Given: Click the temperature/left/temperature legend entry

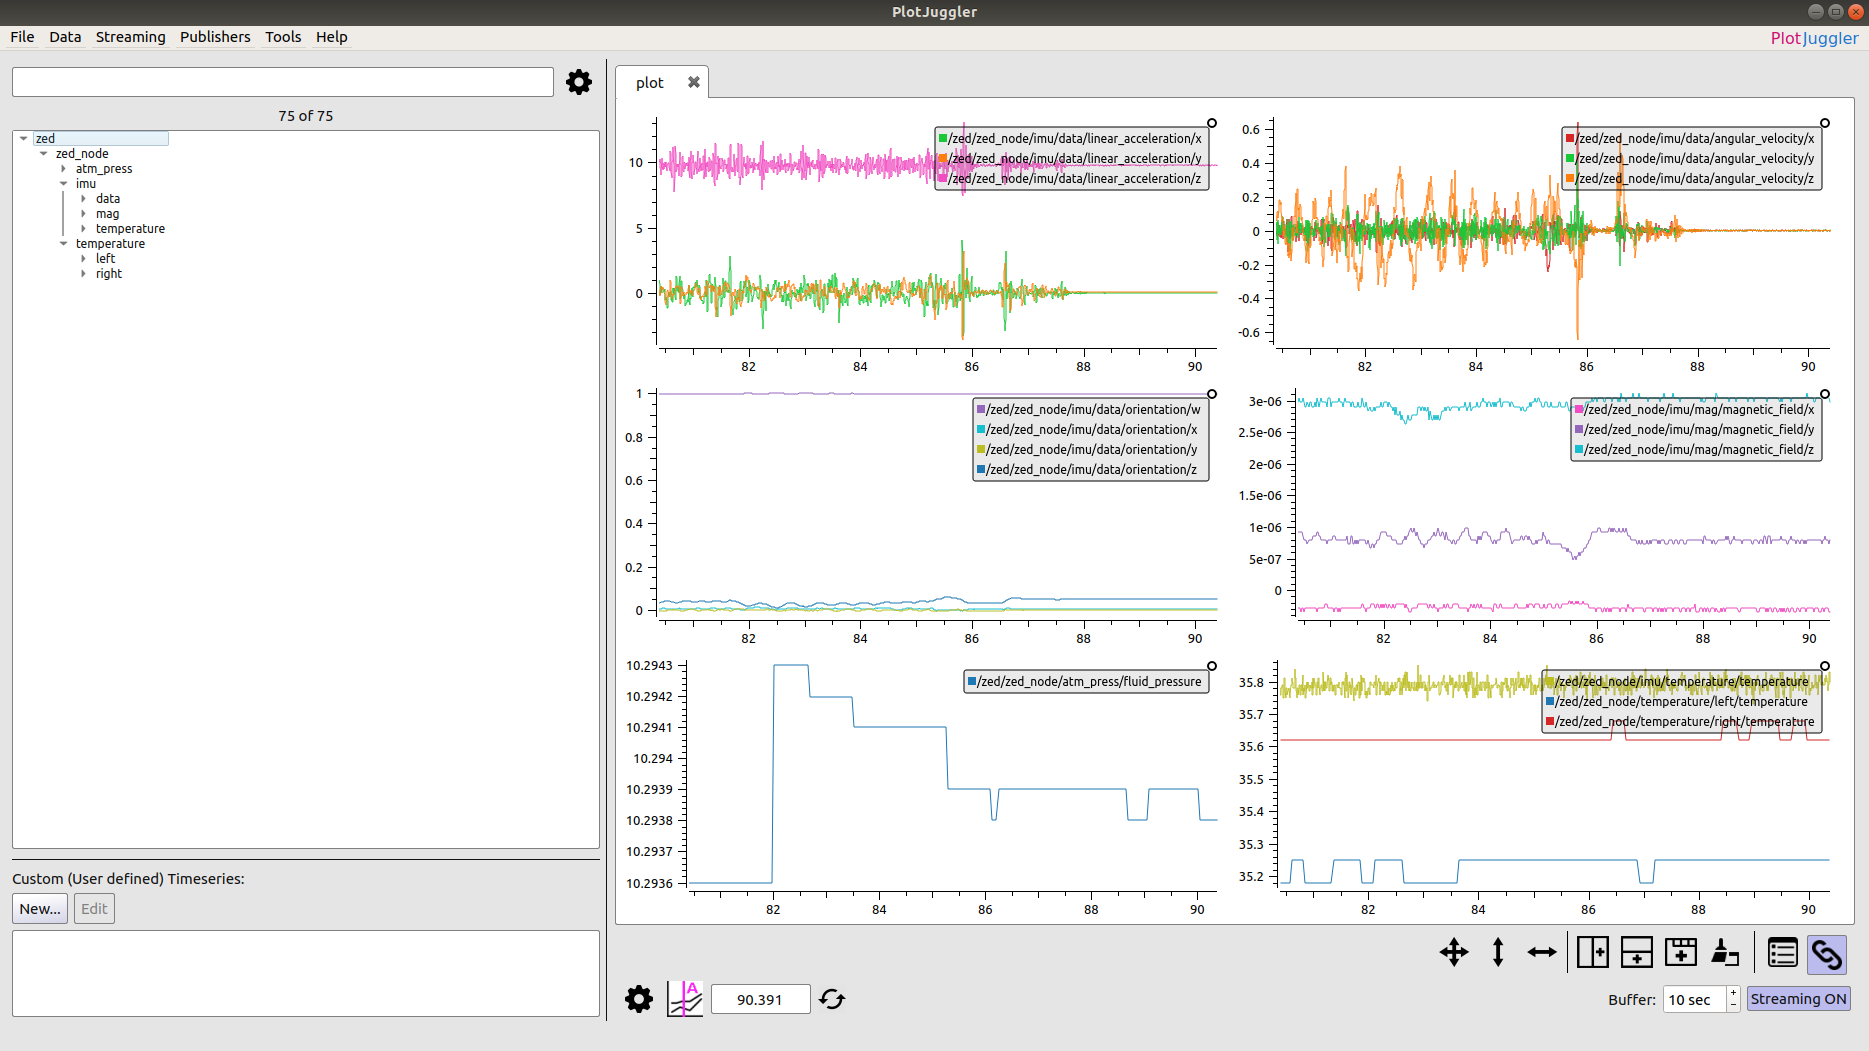Looking at the screenshot, I should point(1677,702).
